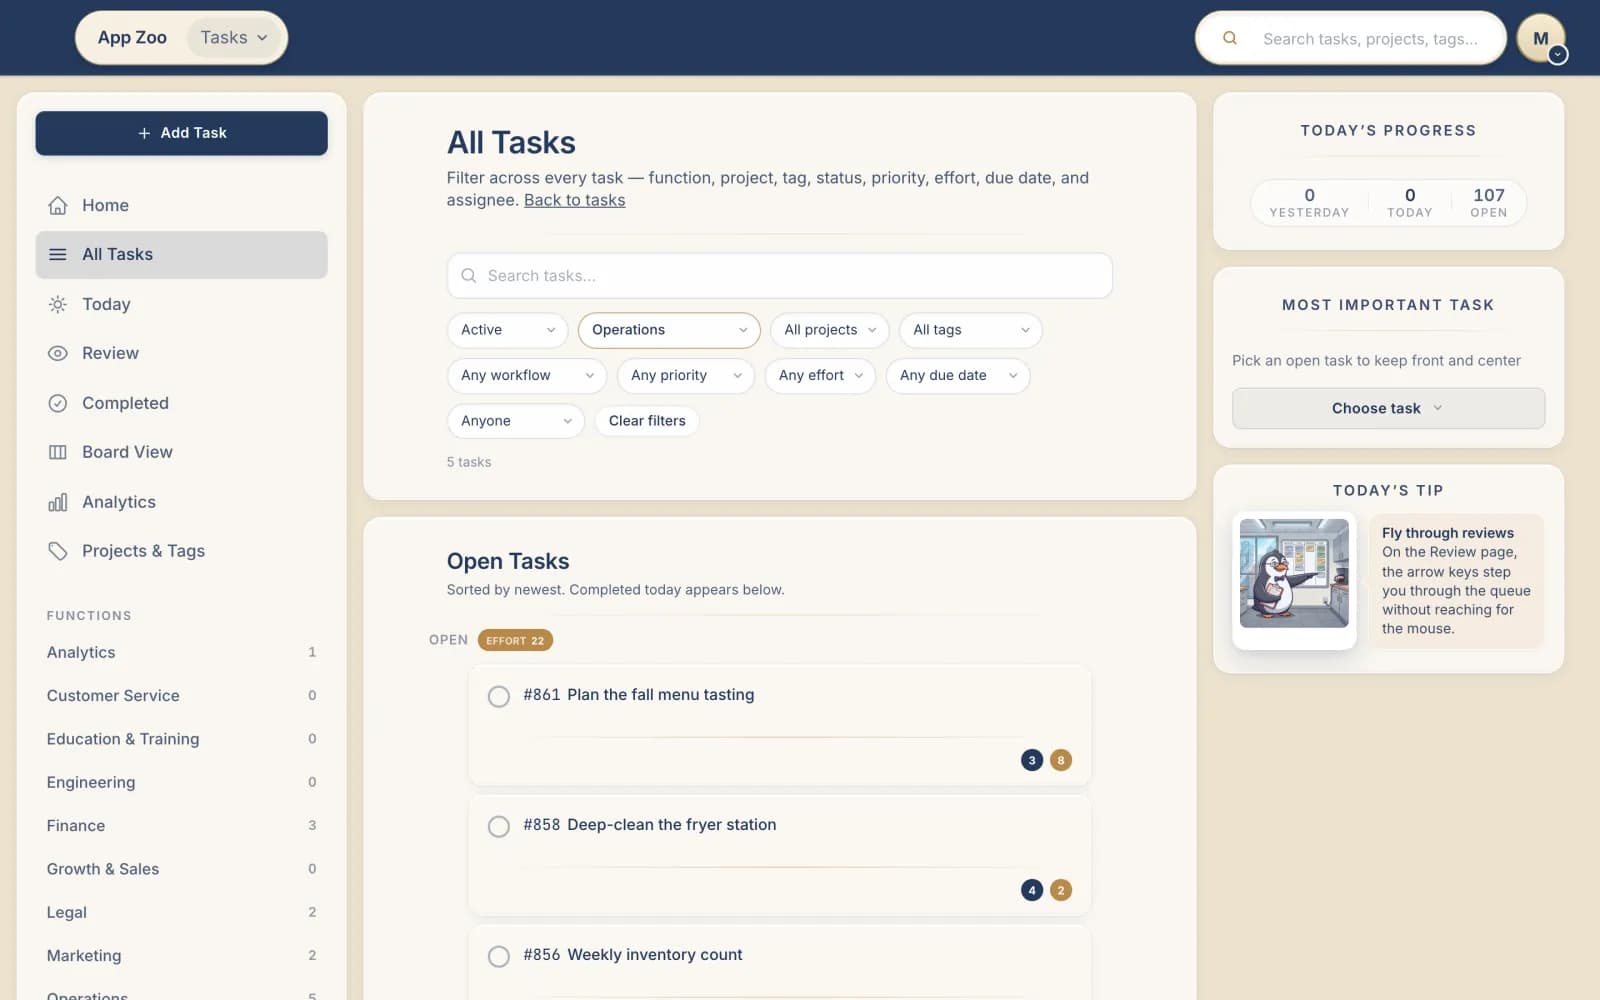Switch to Board View
Image resolution: width=1600 pixels, height=1000 pixels.
[181, 452]
